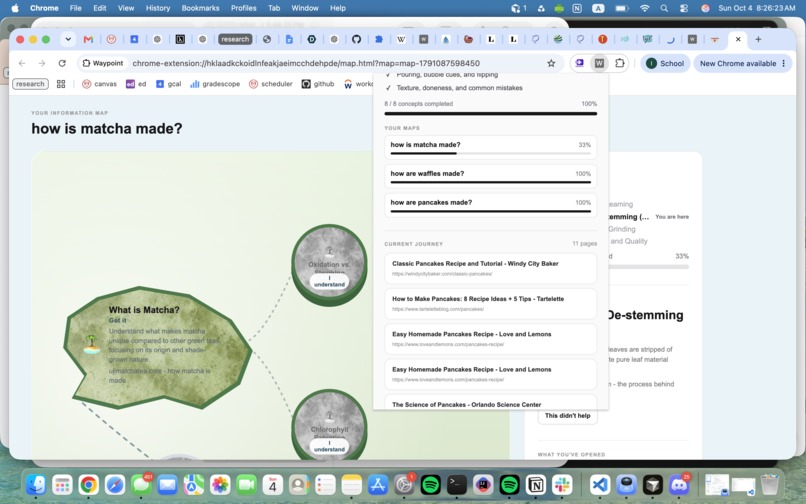The height and width of the screenshot is (504, 806).
Task: Click the matcha map 33% progress bar
Action: (x=490, y=153)
